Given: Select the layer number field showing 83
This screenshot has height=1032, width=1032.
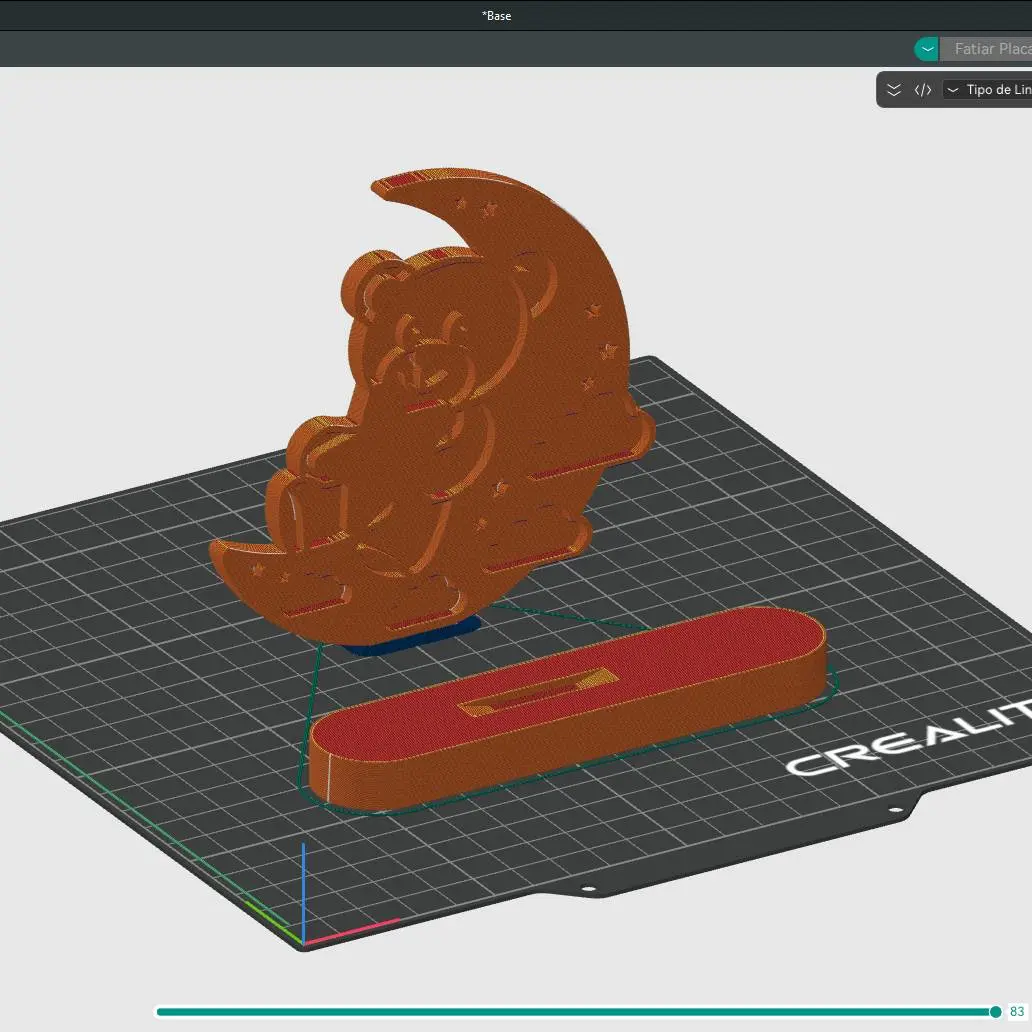Looking at the screenshot, I should [1018, 1012].
